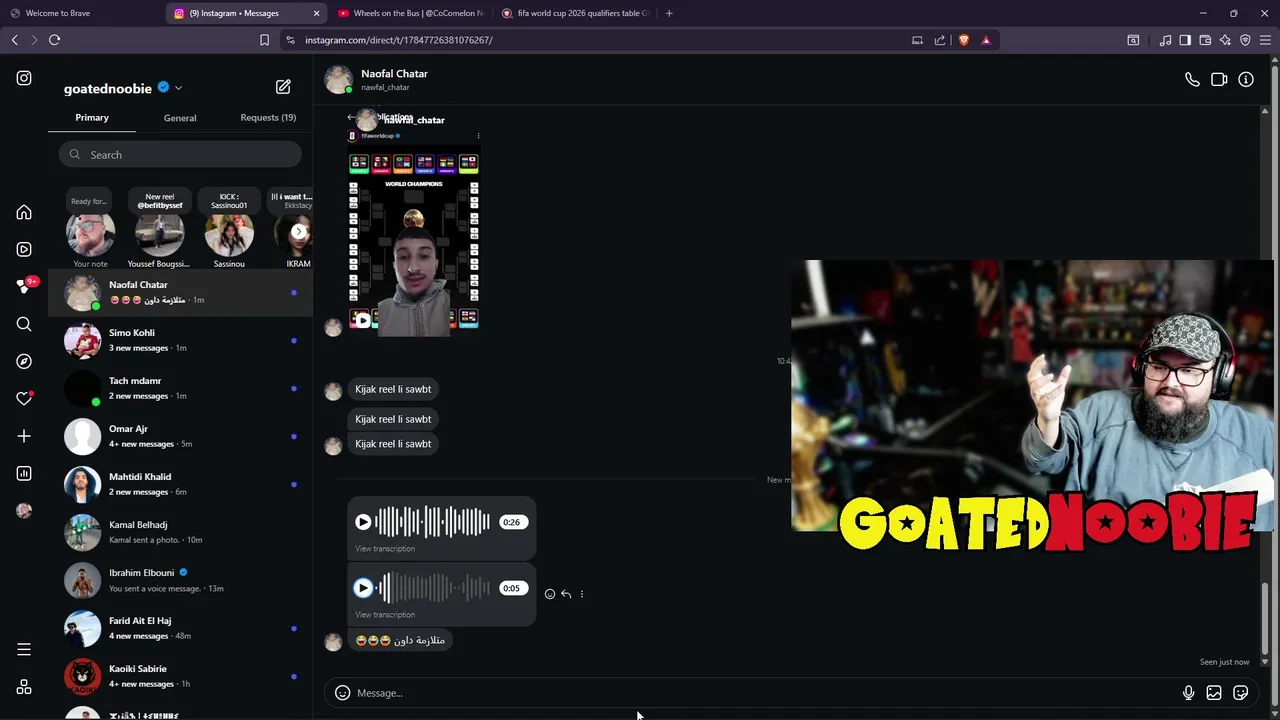Open Instagram logo home link
Viewport: 1280px width, 720px height.
[24, 78]
